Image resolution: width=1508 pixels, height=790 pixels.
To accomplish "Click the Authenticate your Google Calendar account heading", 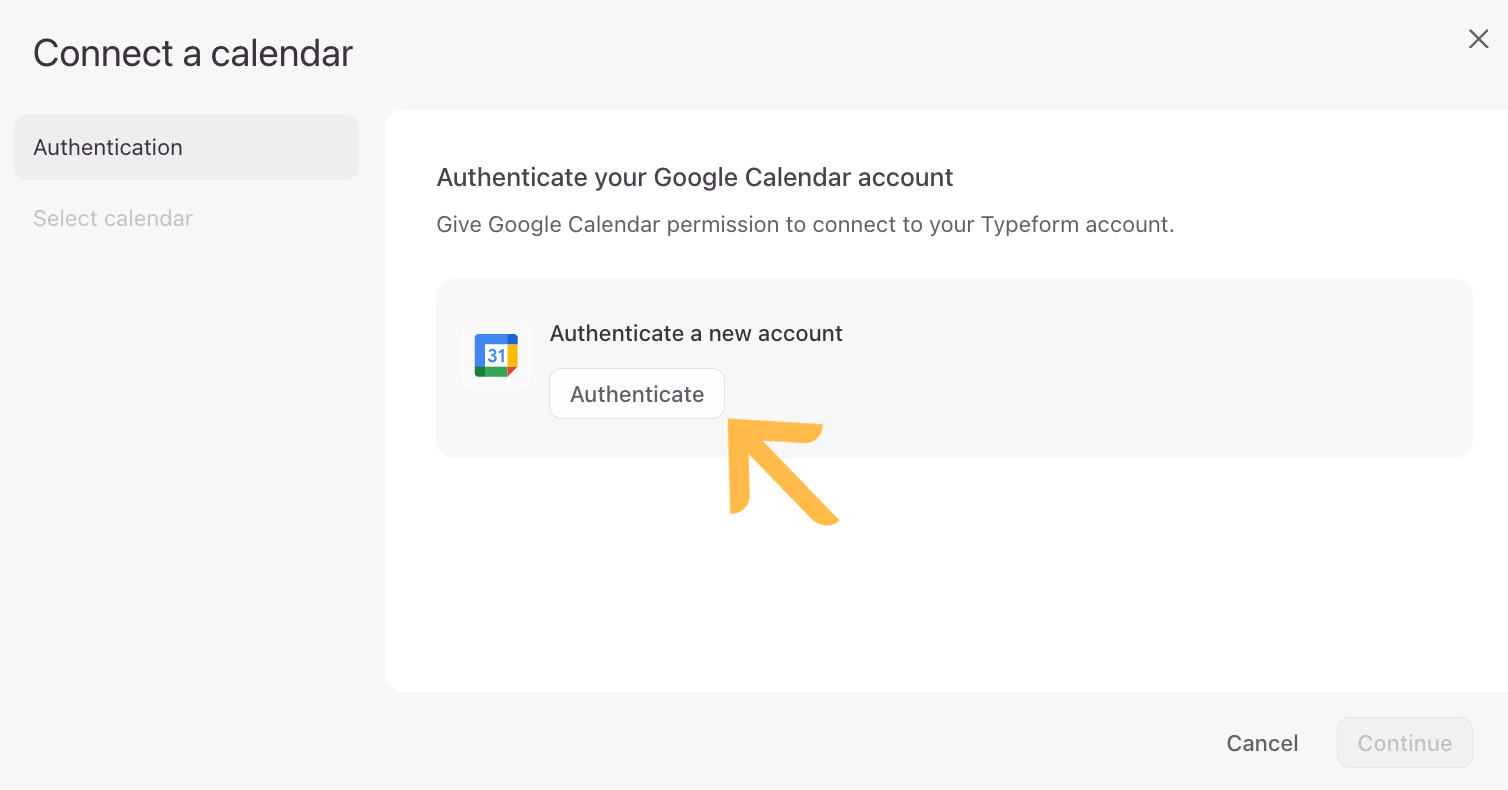I will pyautogui.click(x=695, y=178).
